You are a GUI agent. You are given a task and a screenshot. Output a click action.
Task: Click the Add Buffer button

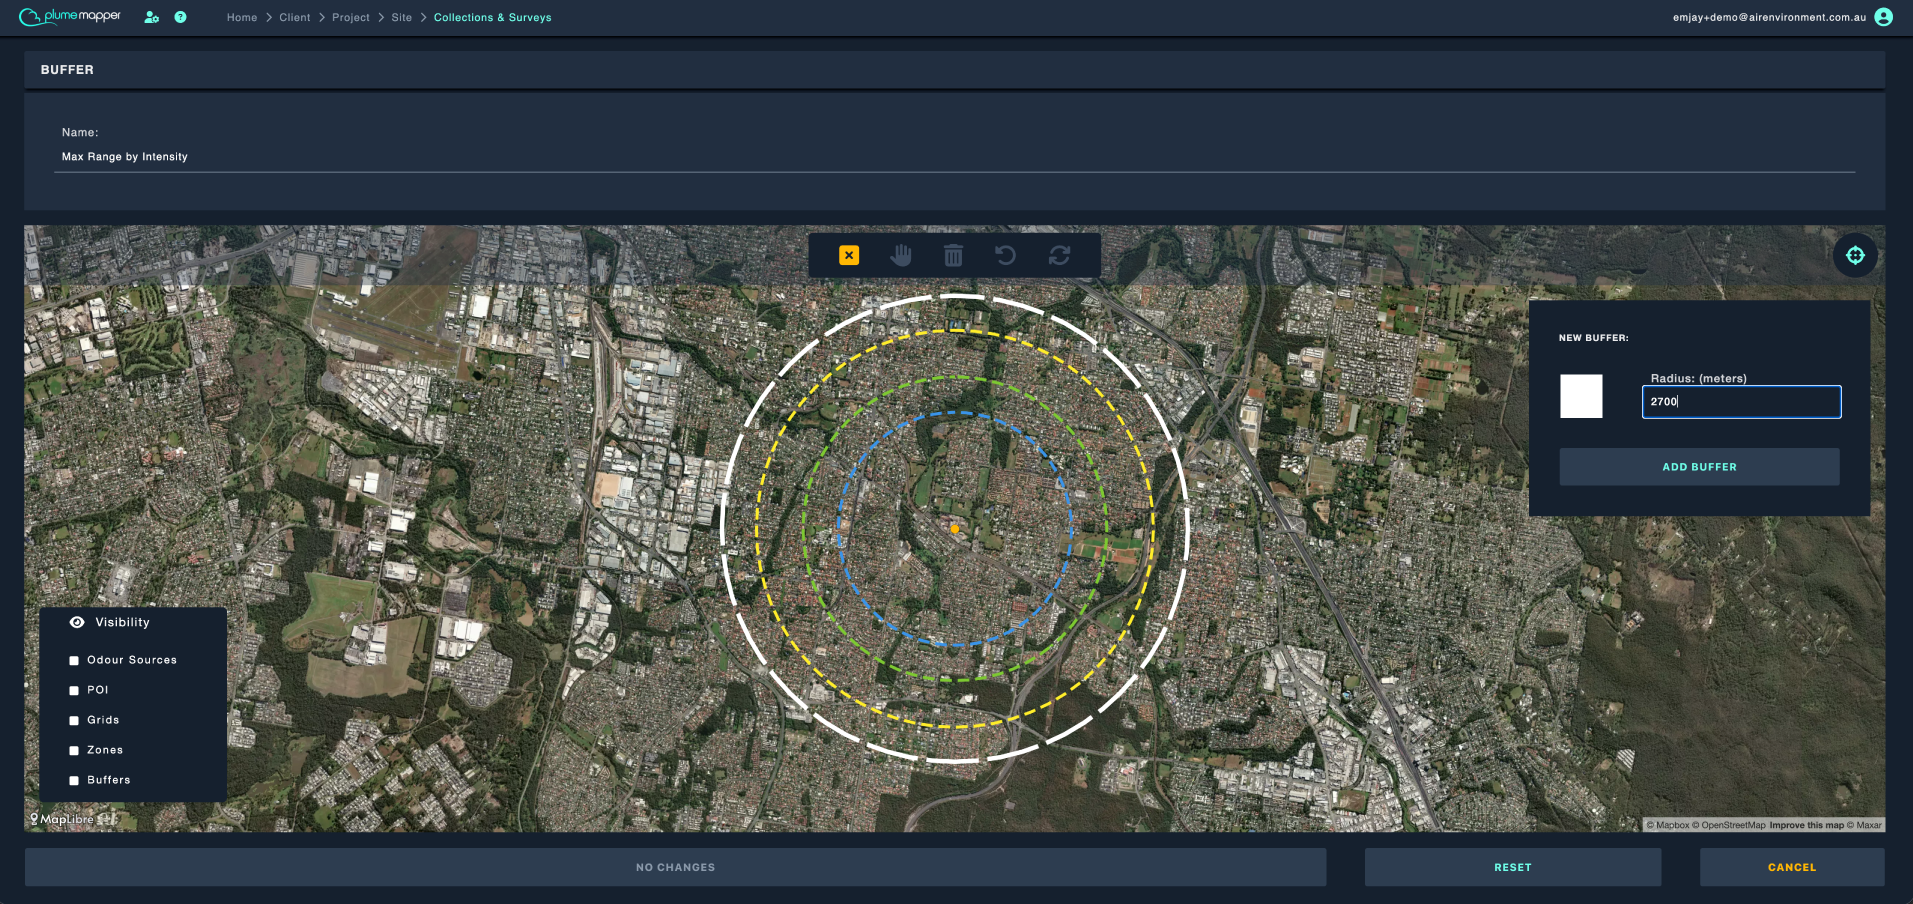(x=1699, y=467)
